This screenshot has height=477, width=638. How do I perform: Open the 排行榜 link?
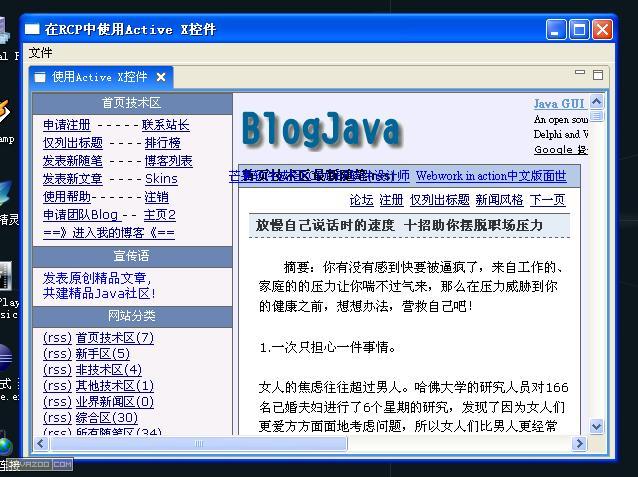pyautogui.click(x=163, y=142)
